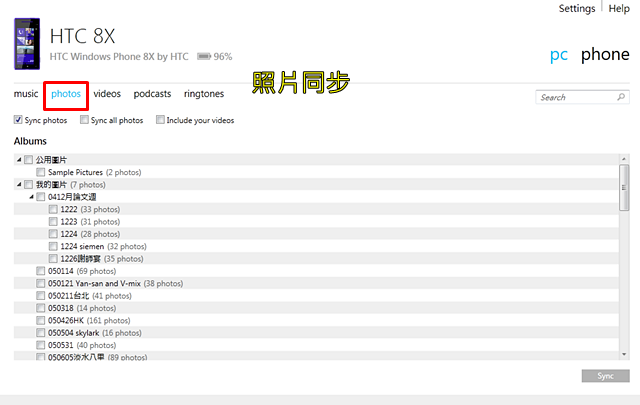Switch to phone view
The width and height of the screenshot is (640, 405).
(605, 54)
